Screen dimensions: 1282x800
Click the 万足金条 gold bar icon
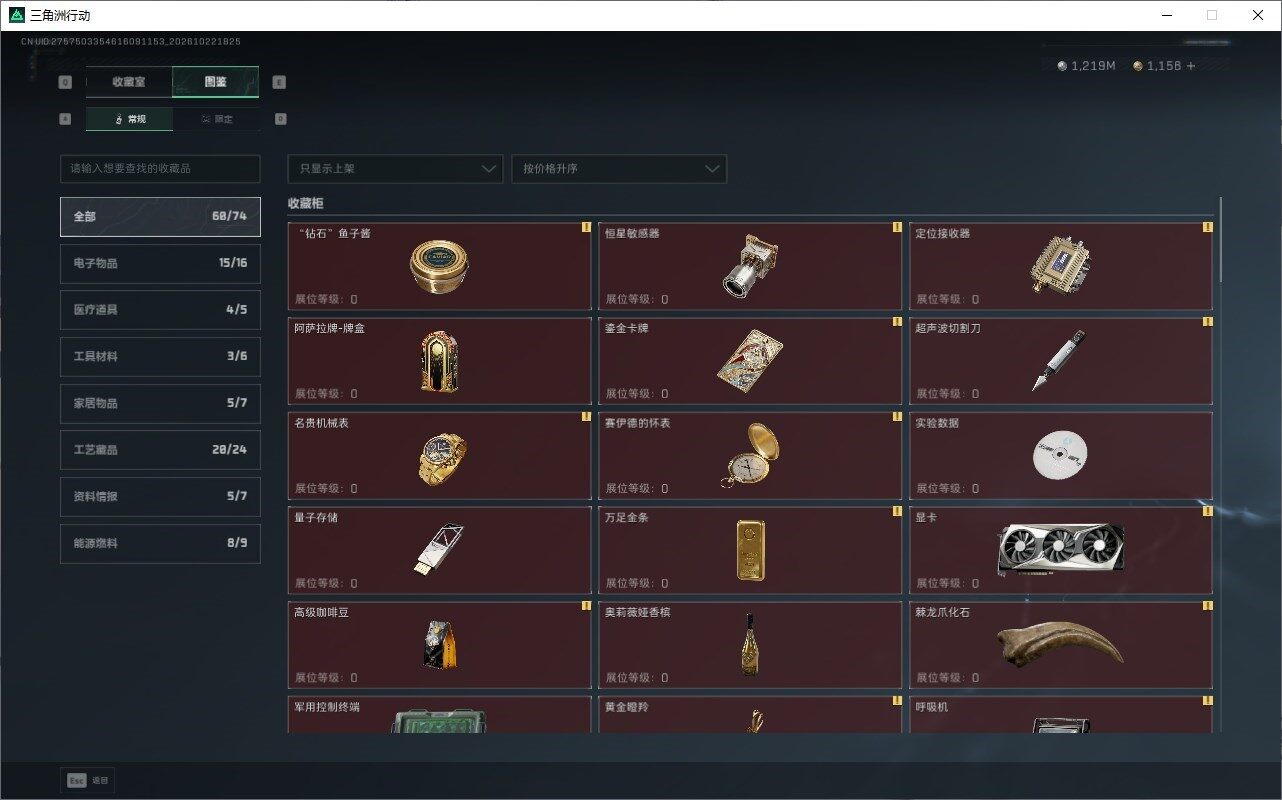(750, 549)
